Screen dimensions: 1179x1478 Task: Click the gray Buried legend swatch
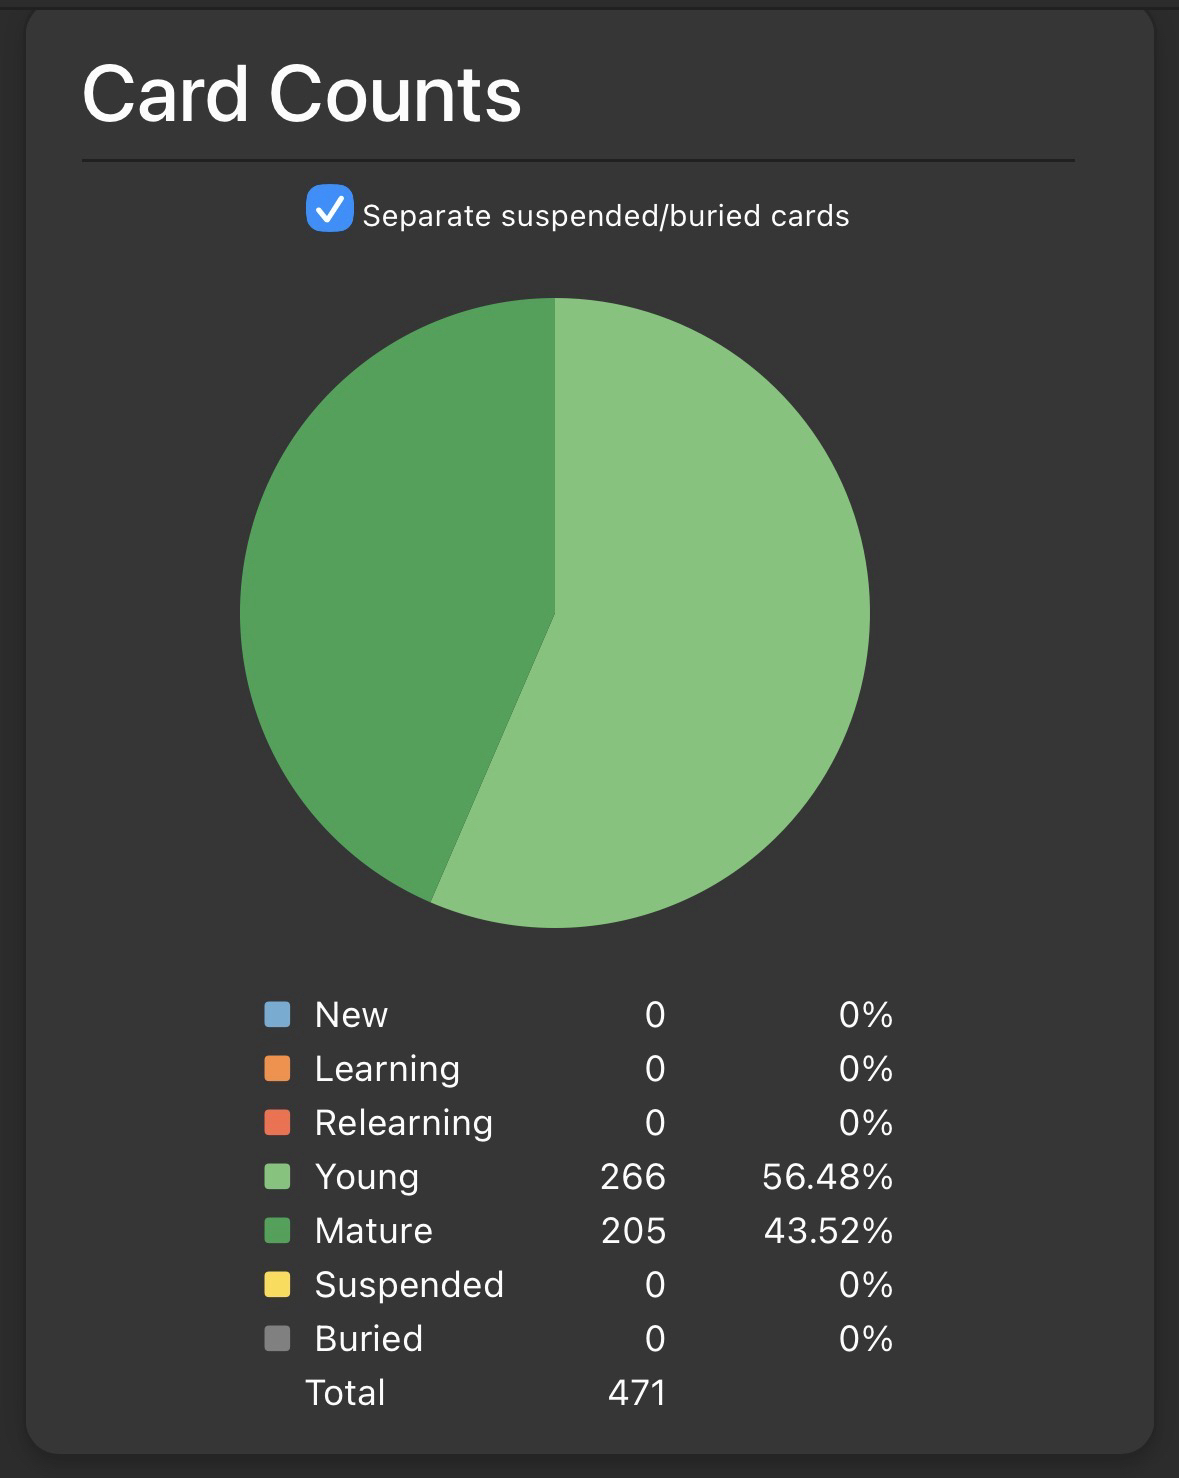tap(277, 1339)
